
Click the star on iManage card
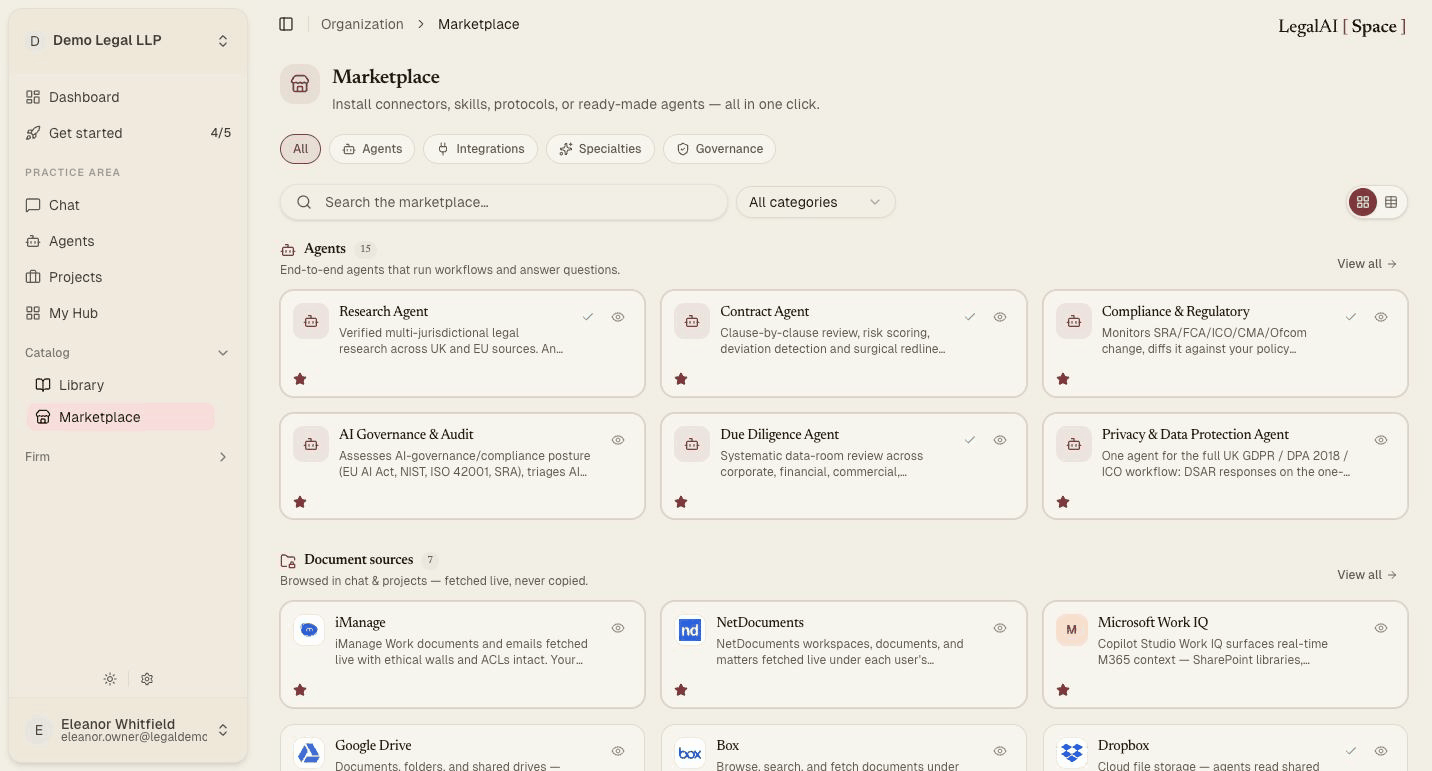300,690
